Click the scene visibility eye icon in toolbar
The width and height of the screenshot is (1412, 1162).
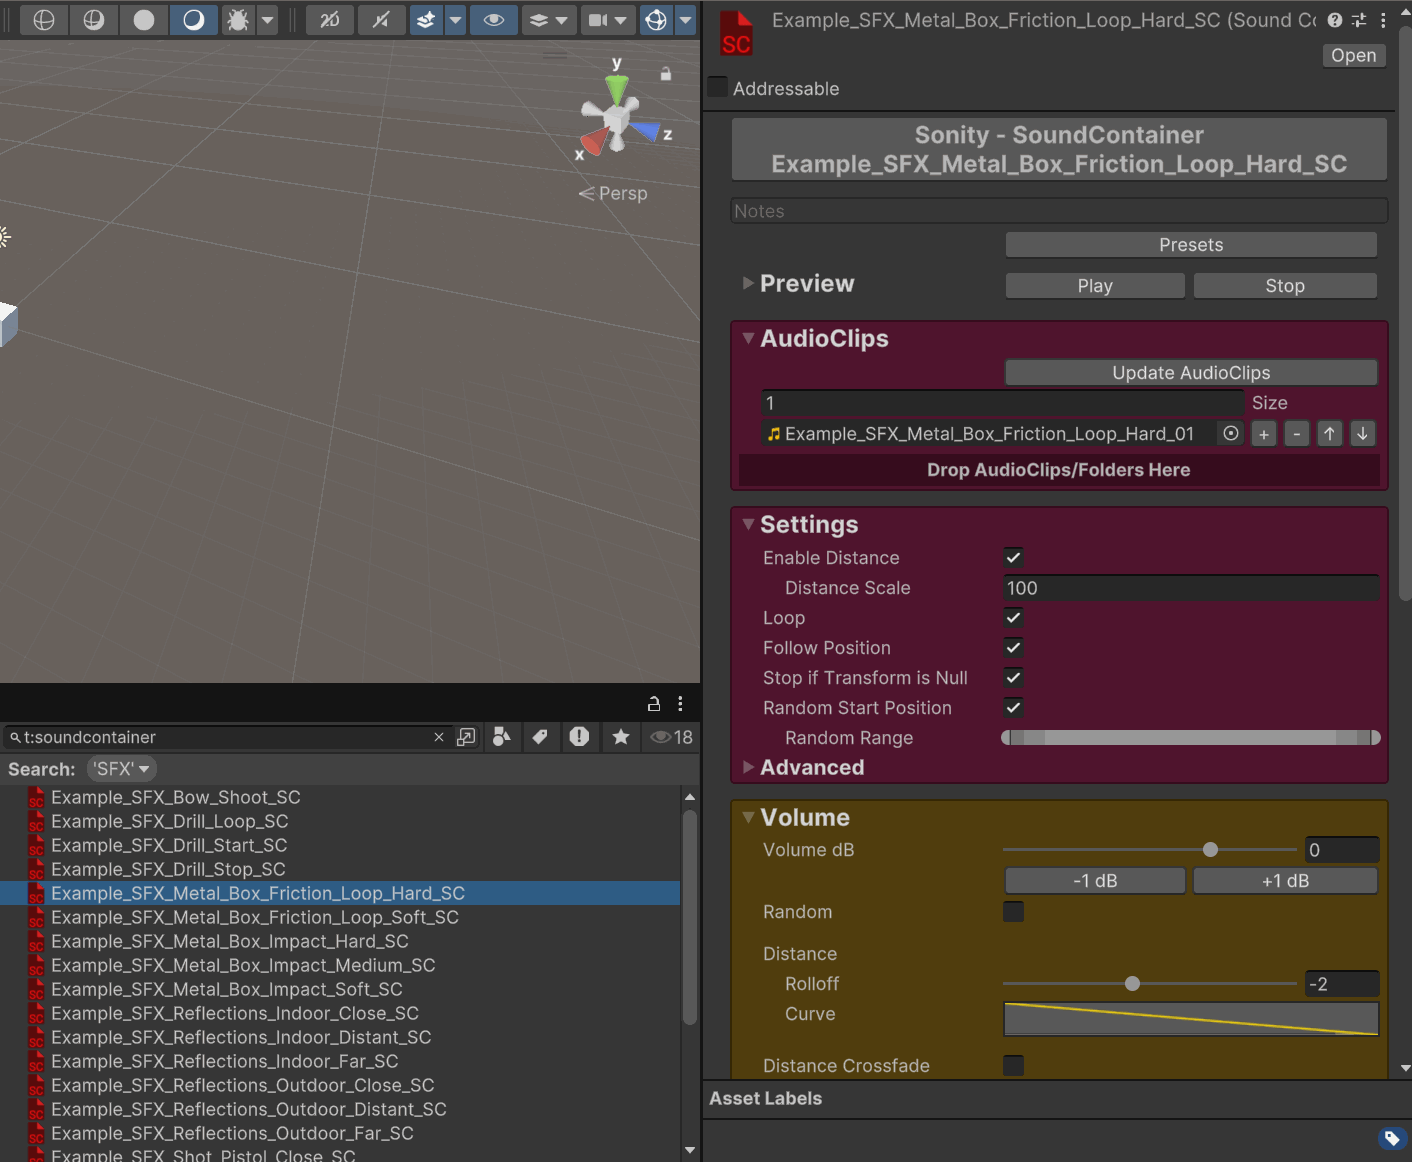coord(494,20)
